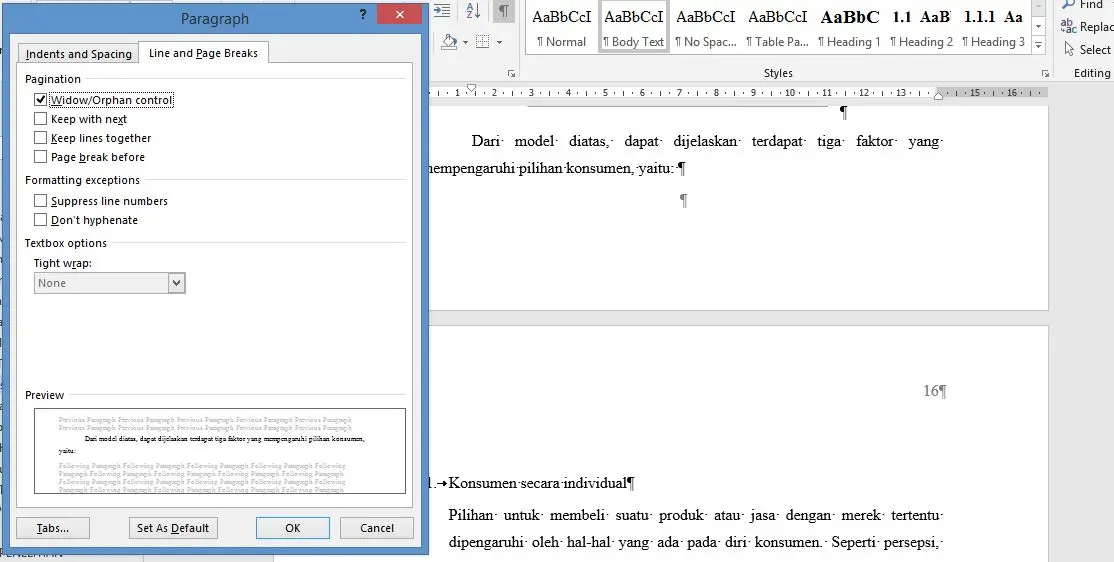Apply the No Spacing style
This screenshot has height=562, width=1114.
click(705, 27)
